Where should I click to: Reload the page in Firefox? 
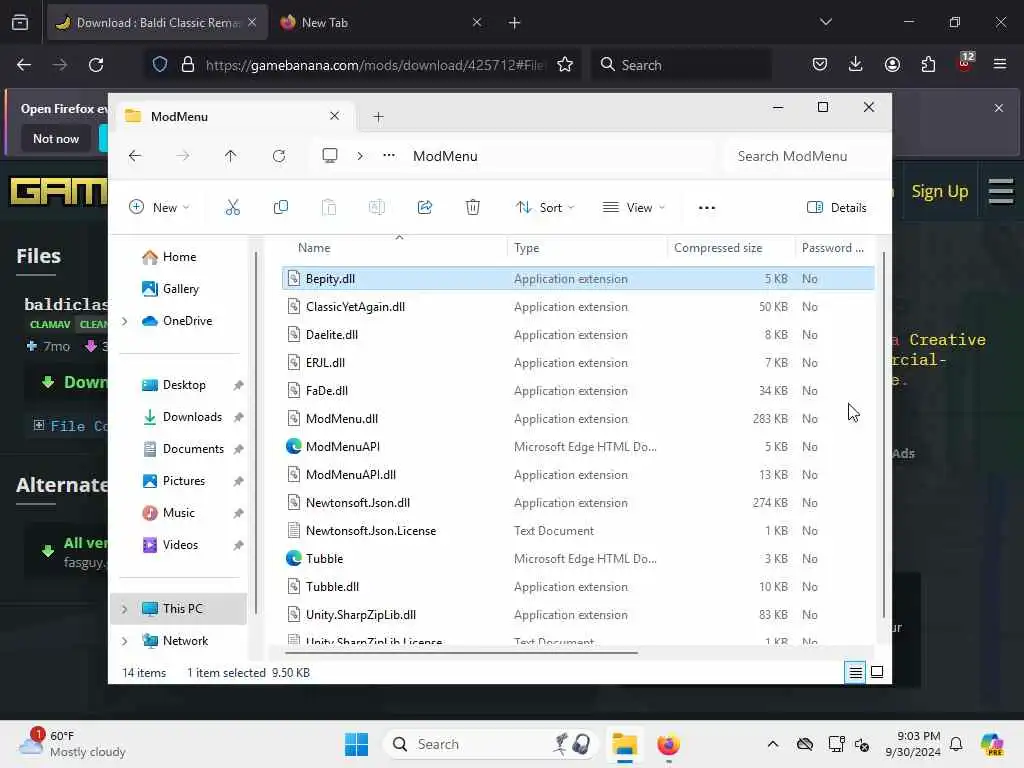pyautogui.click(x=96, y=65)
